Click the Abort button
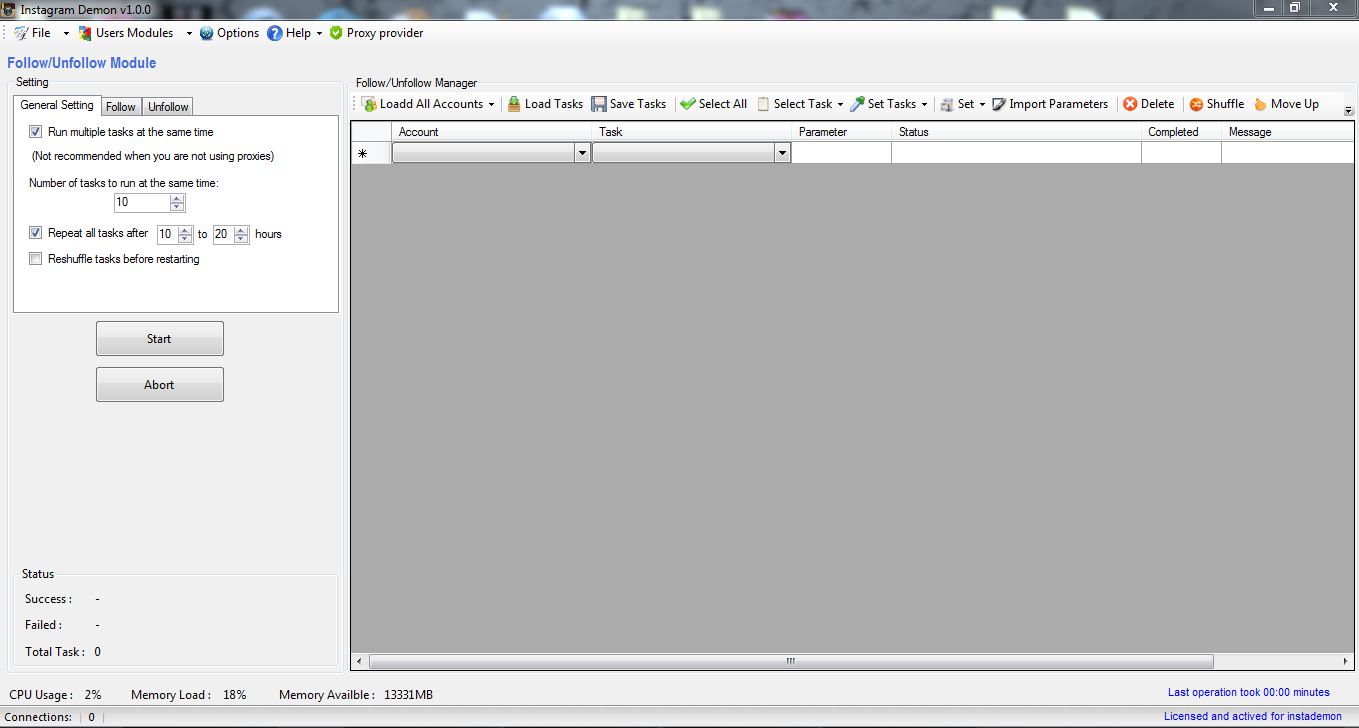This screenshot has height=728, width=1359. coord(159,385)
